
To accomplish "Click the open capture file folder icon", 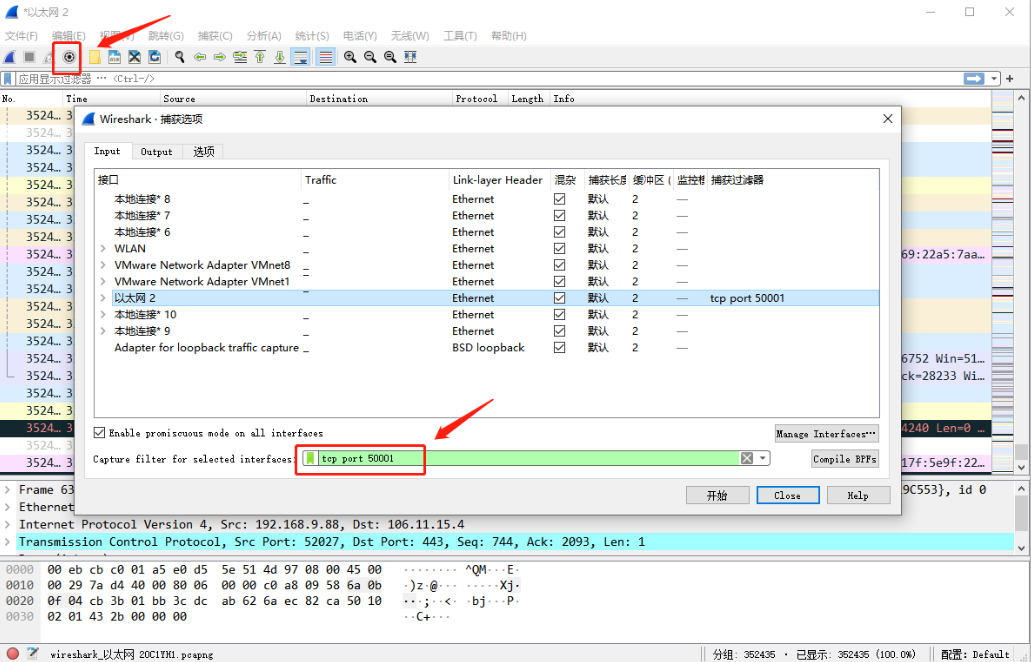I will tap(95, 57).
